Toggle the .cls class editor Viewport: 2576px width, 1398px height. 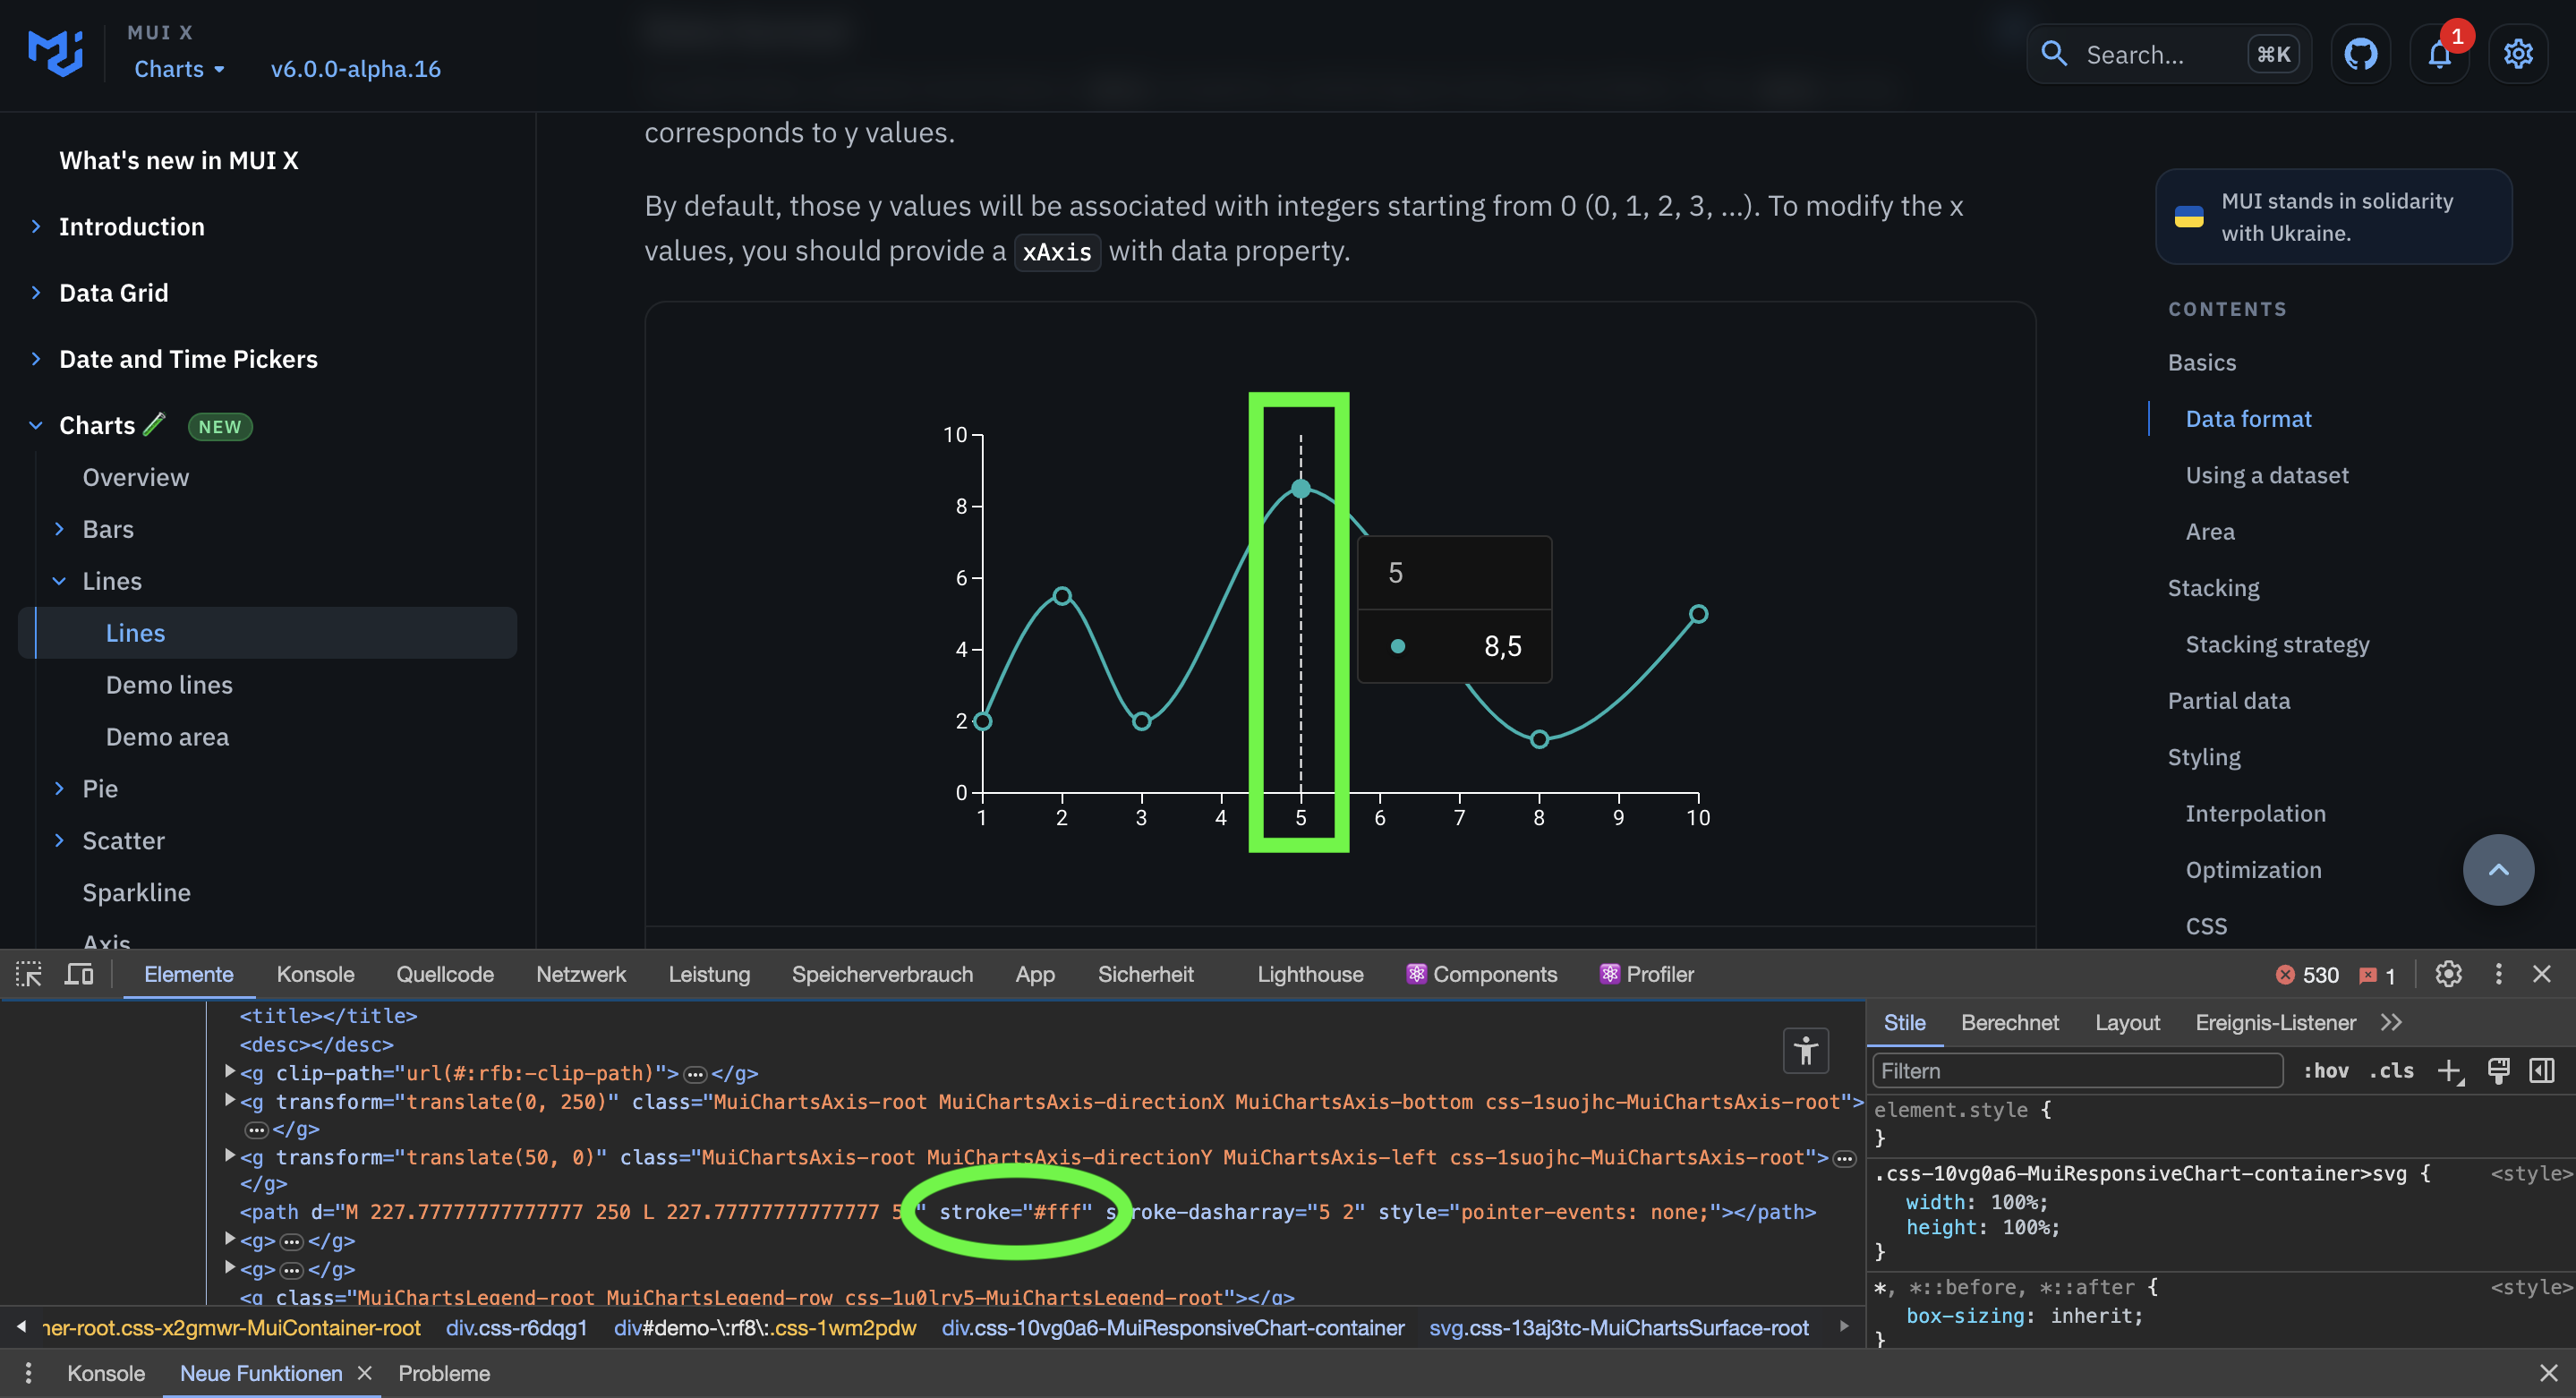tap(2392, 1070)
